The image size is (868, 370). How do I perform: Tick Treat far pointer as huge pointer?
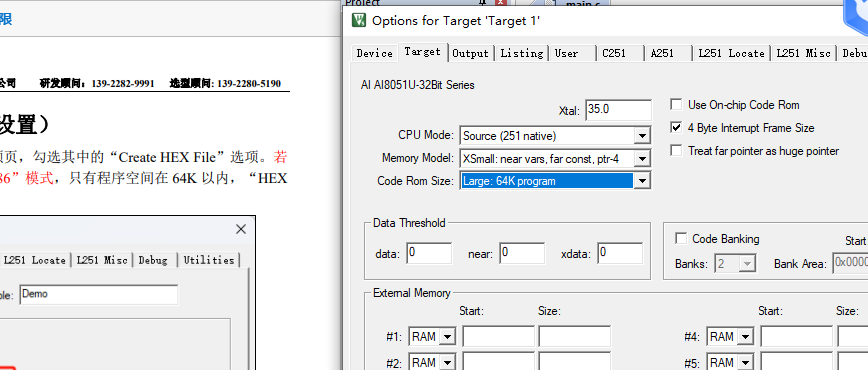coord(676,151)
